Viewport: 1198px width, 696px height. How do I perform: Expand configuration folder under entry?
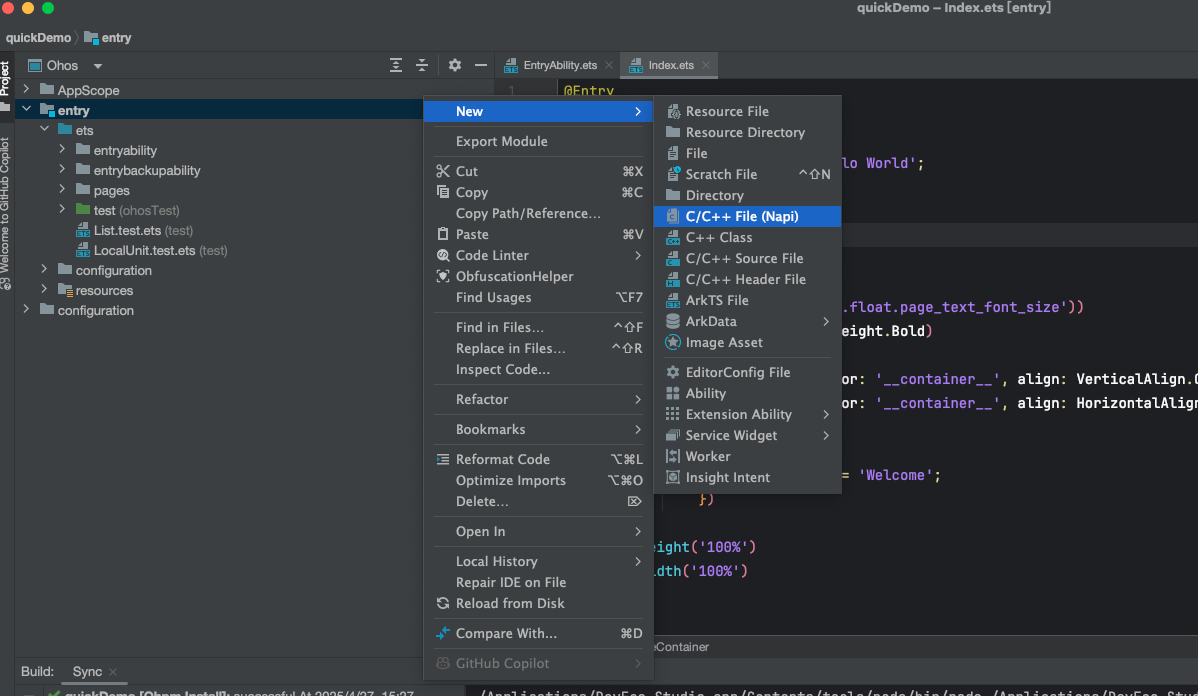click(x=44, y=270)
